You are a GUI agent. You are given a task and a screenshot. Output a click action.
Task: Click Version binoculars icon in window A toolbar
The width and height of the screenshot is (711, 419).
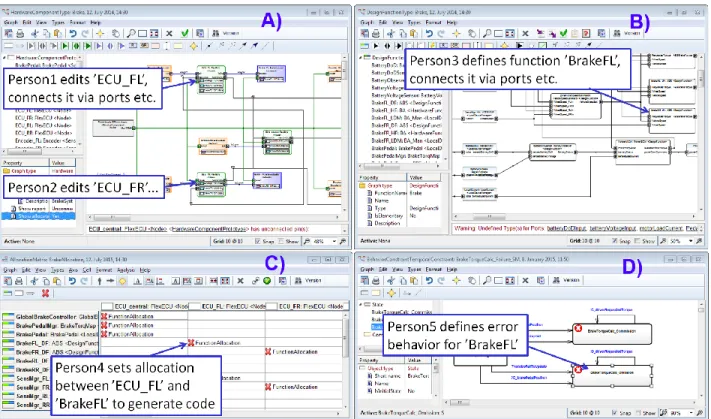pyautogui.click(x=216, y=33)
